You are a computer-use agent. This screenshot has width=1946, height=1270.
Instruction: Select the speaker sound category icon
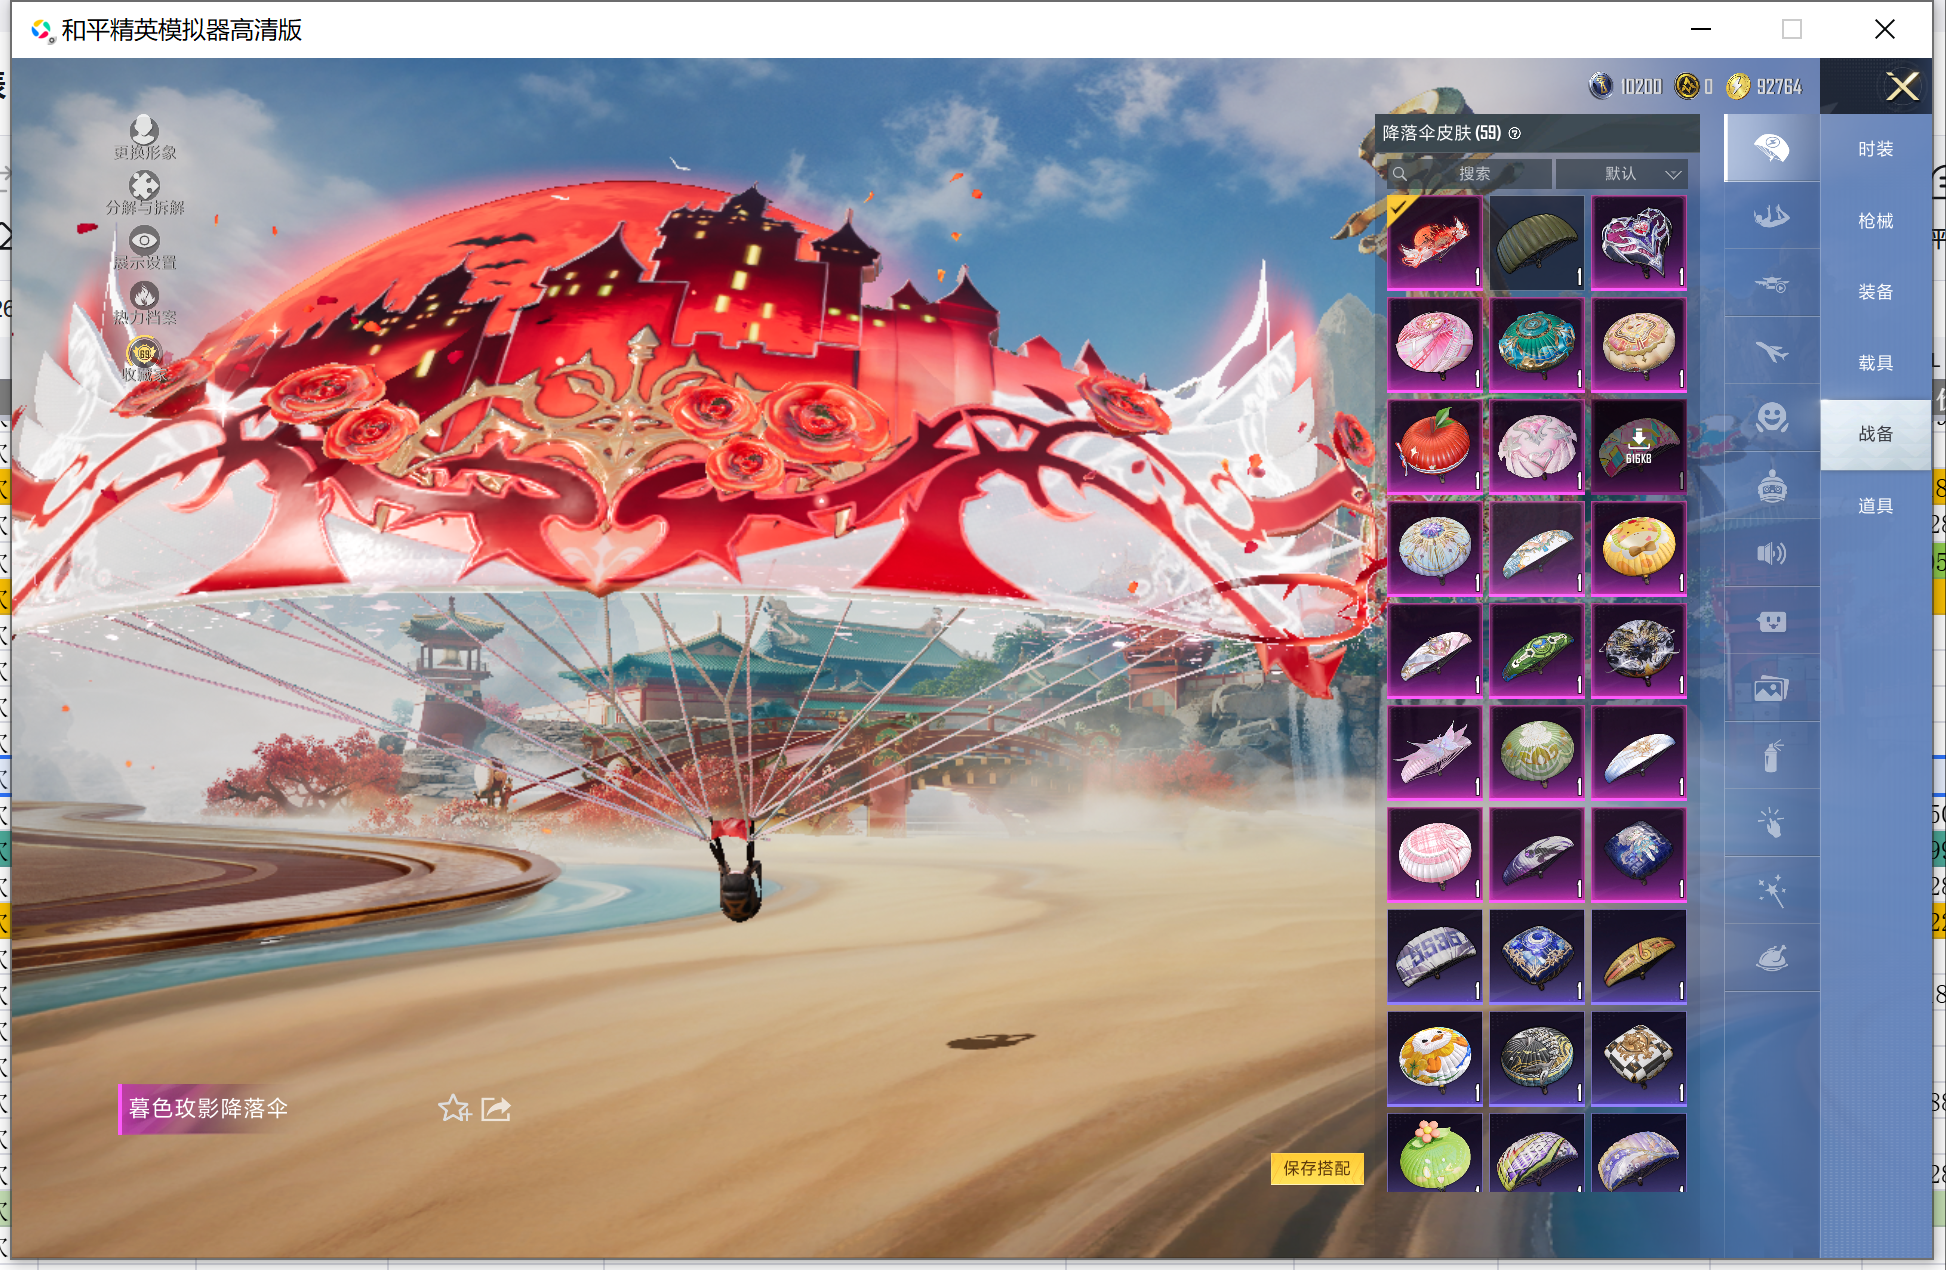[x=1771, y=553]
